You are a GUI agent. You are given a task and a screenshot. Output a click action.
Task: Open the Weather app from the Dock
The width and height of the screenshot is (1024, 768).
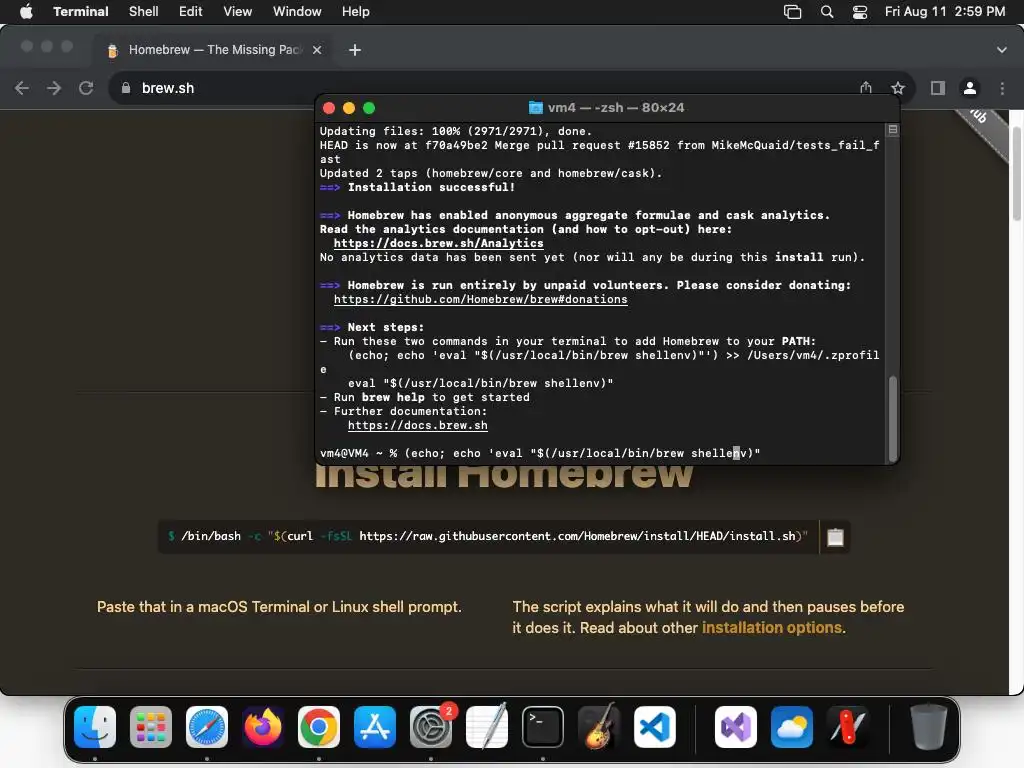[792, 727]
